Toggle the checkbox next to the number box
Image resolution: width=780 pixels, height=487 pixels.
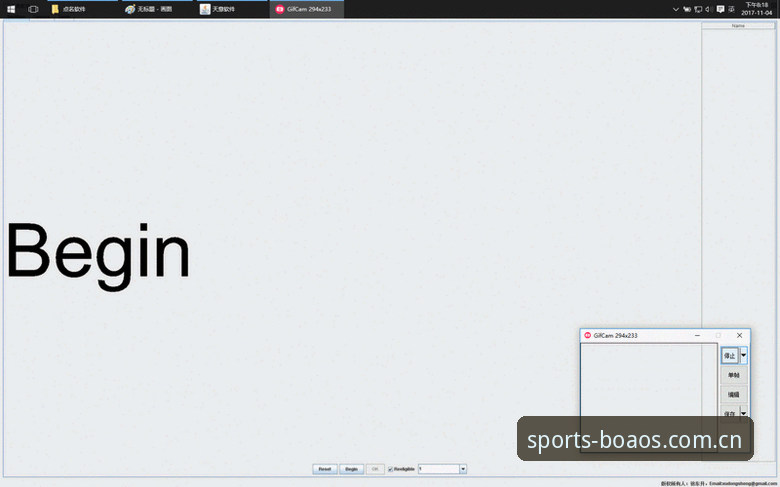pyautogui.click(x=390, y=469)
